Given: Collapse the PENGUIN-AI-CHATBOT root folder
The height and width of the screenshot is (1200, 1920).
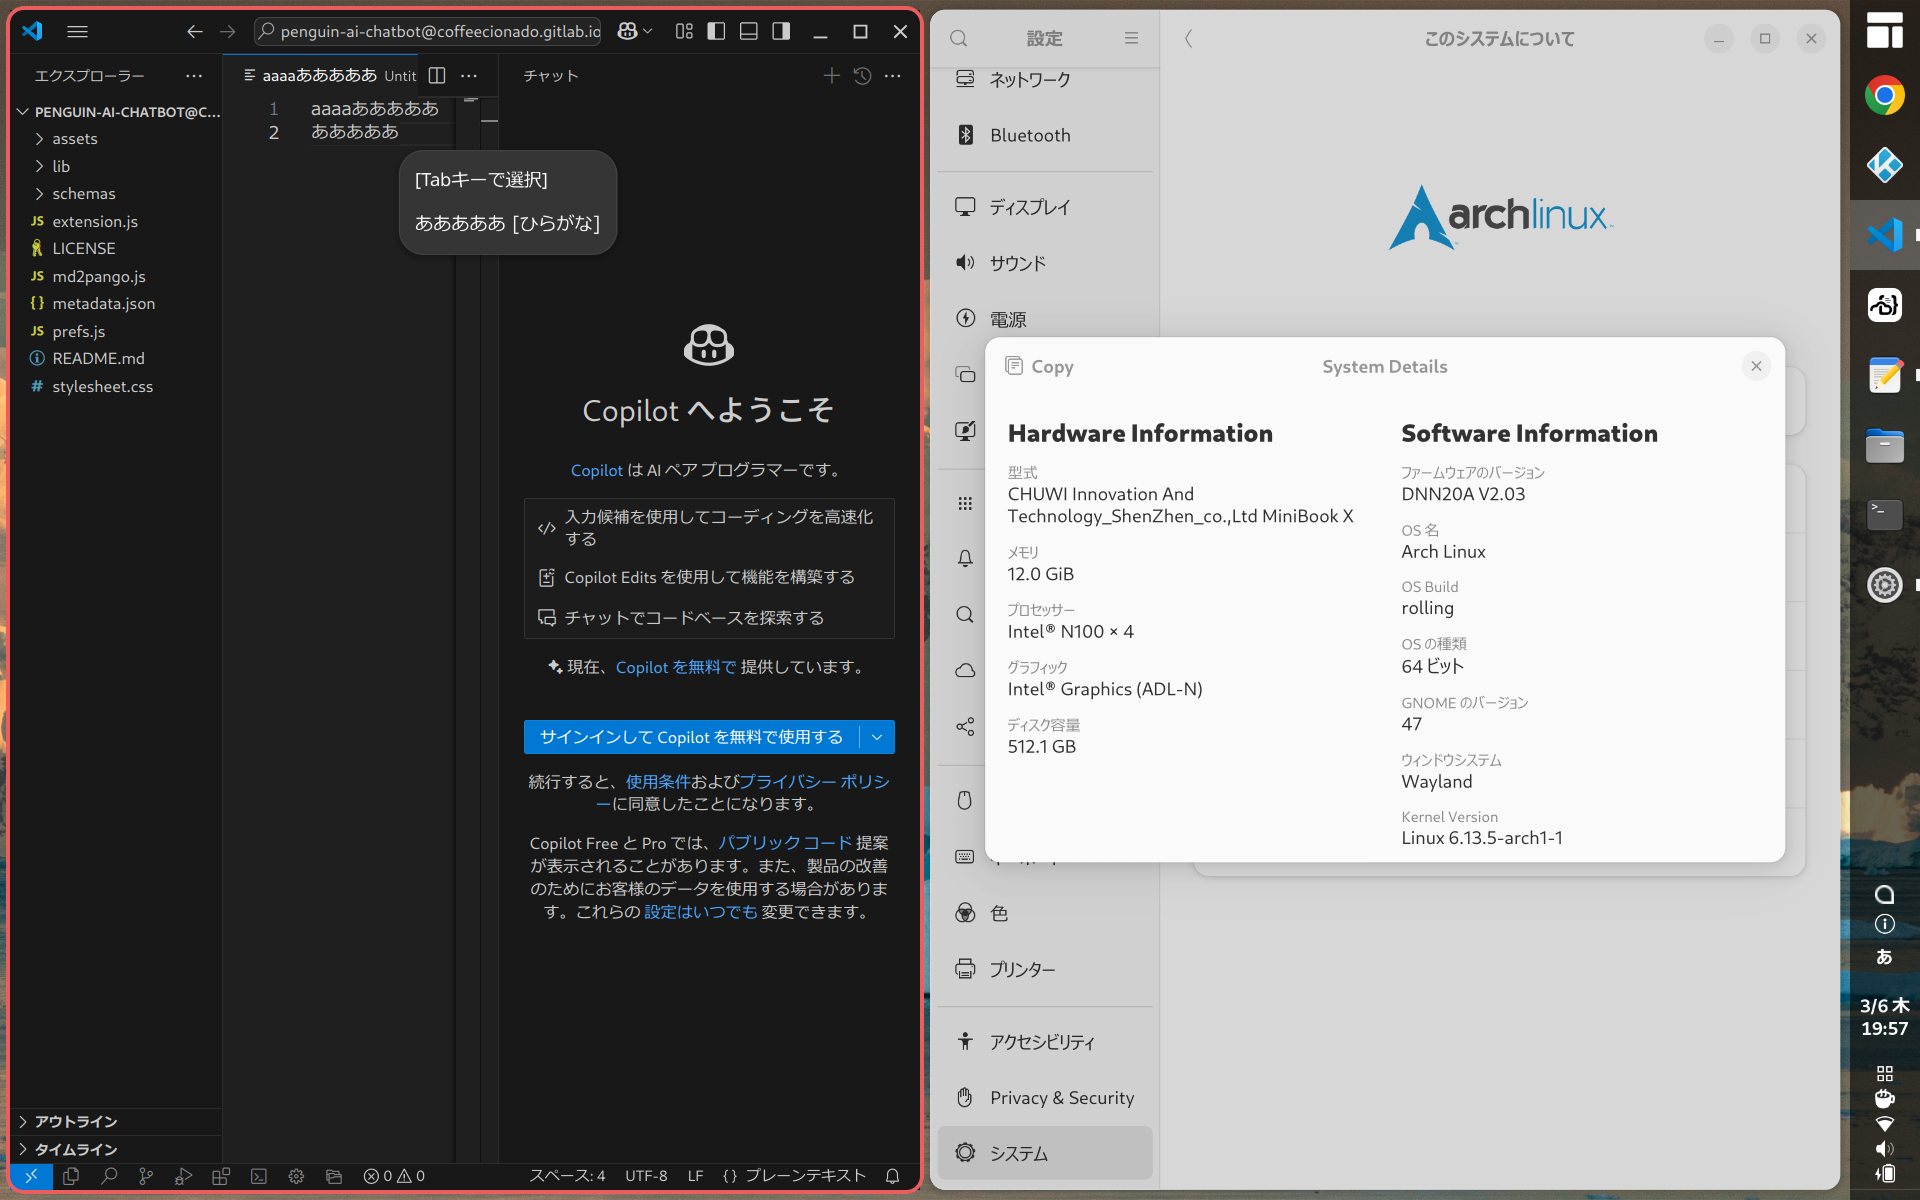Looking at the screenshot, I should [x=116, y=111].
